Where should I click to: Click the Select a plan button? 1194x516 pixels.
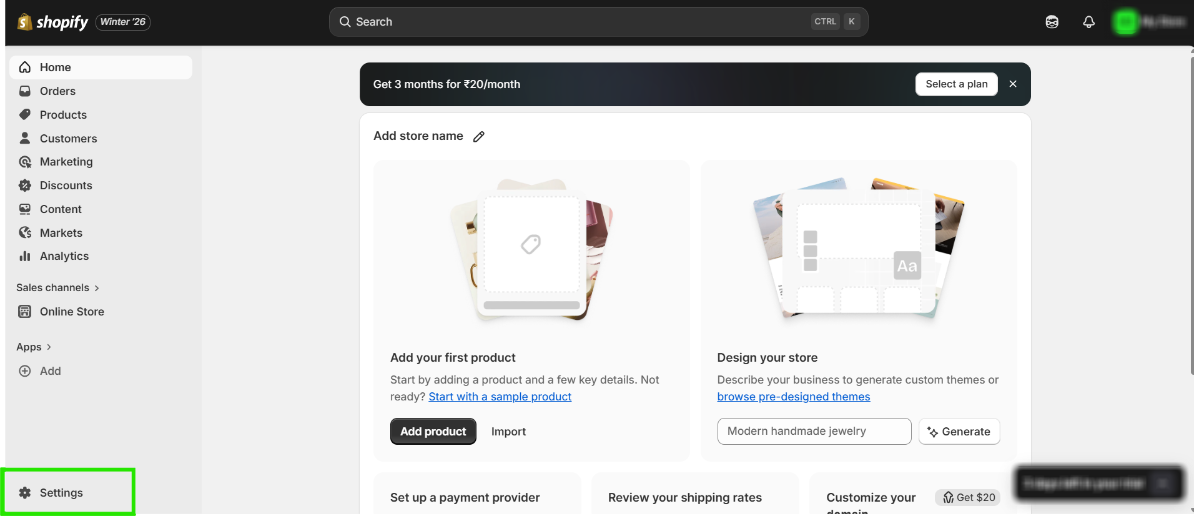pyautogui.click(x=956, y=84)
